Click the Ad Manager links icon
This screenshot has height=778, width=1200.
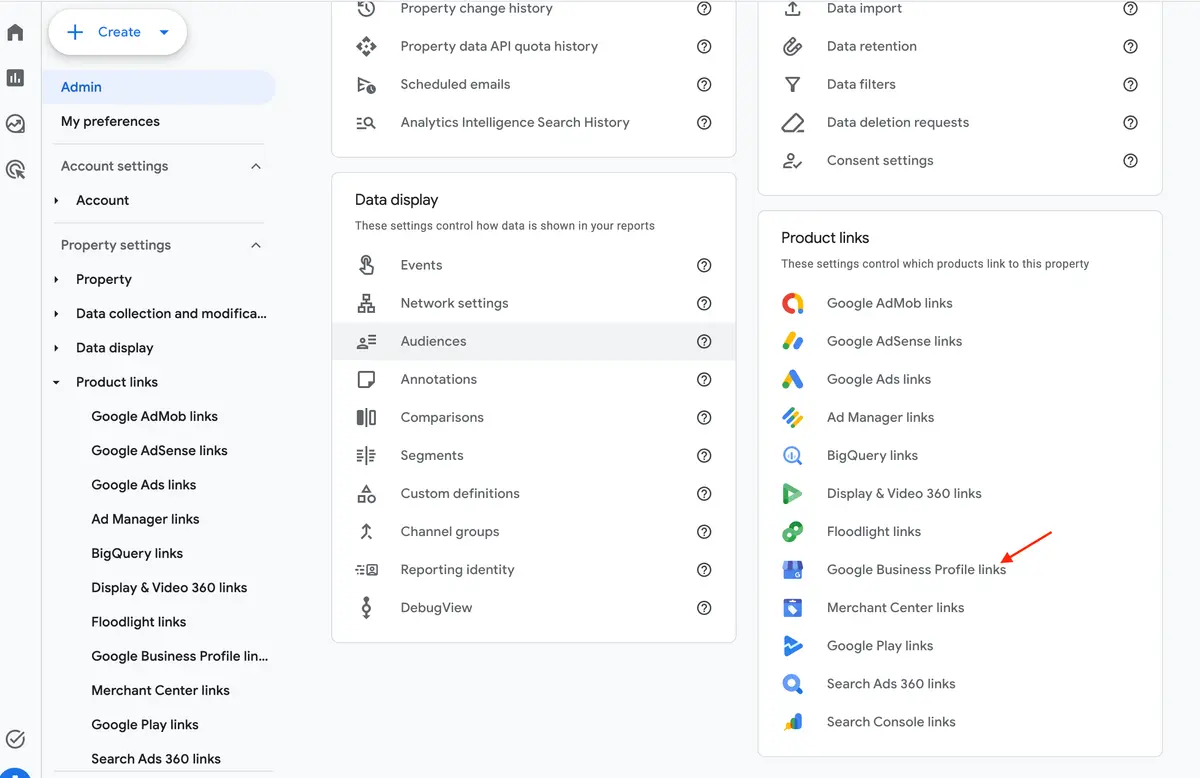(x=793, y=417)
